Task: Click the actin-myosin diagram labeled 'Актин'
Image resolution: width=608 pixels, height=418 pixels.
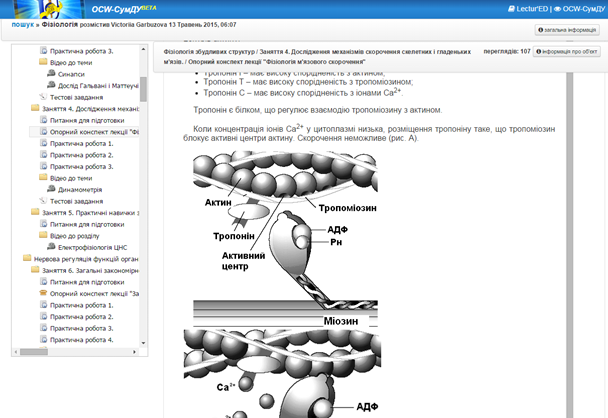Action: click(x=285, y=237)
